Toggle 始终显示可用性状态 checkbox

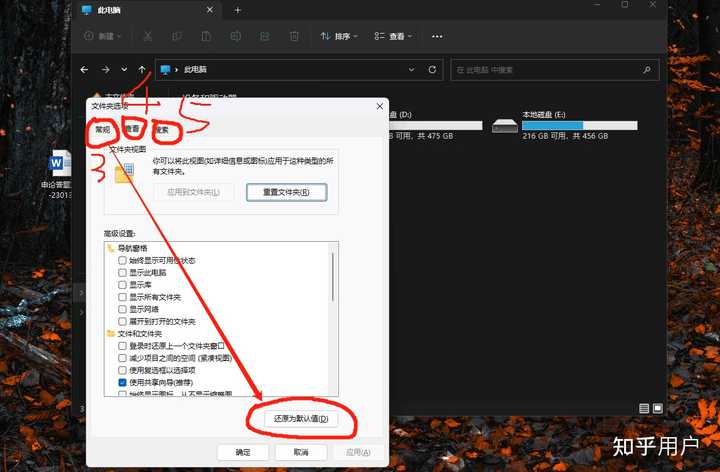tap(122, 260)
